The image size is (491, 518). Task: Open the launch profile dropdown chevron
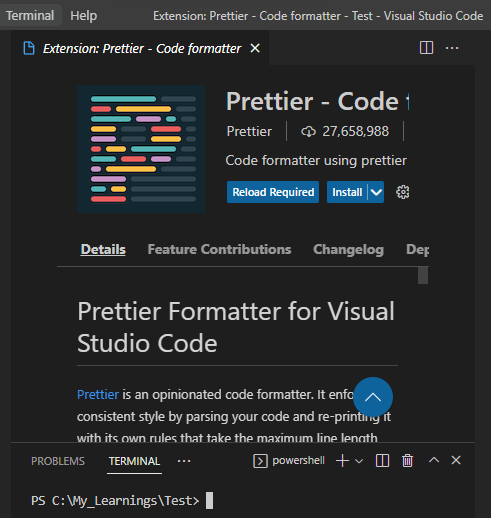(359, 461)
